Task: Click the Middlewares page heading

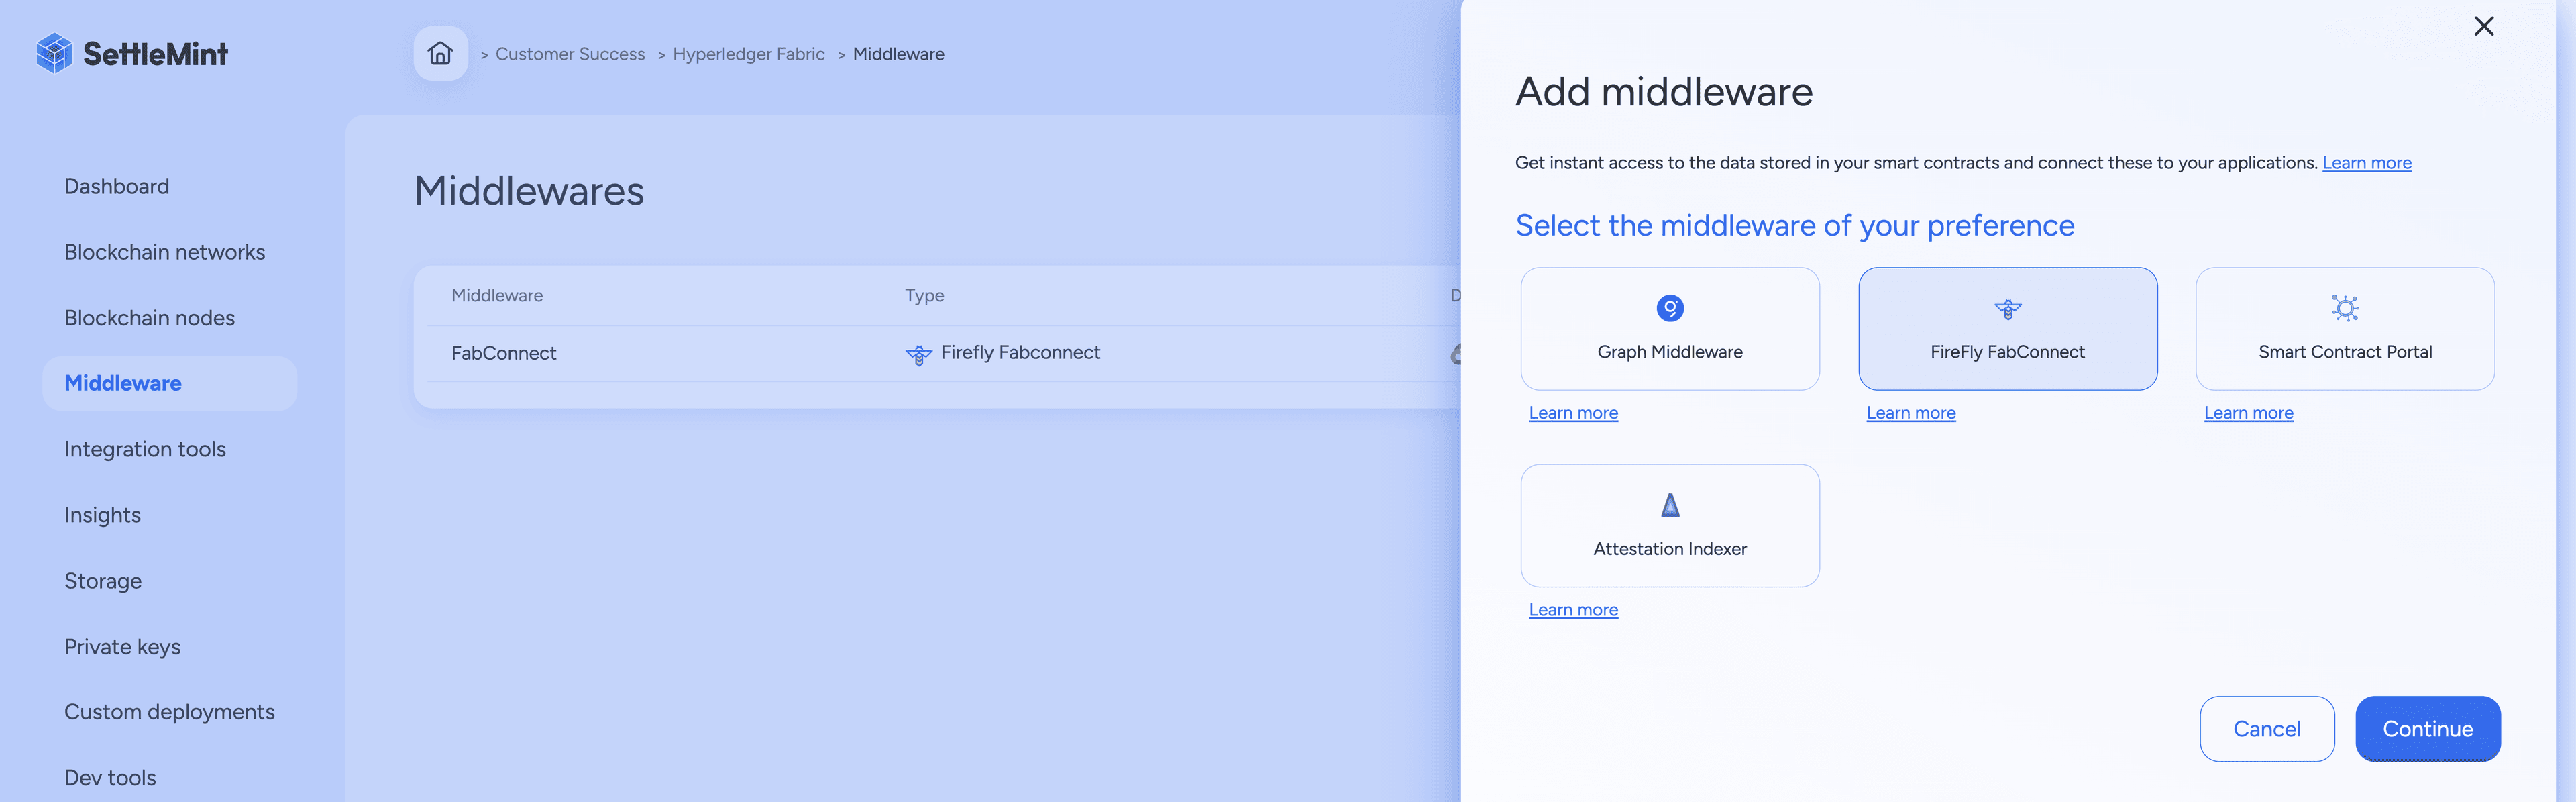Action: pyautogui.click(x=529, y=191)
